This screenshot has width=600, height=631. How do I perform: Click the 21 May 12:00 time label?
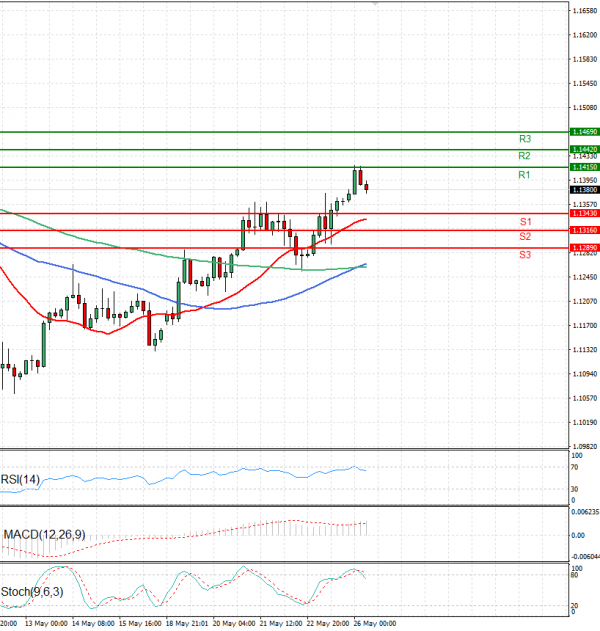281,624
